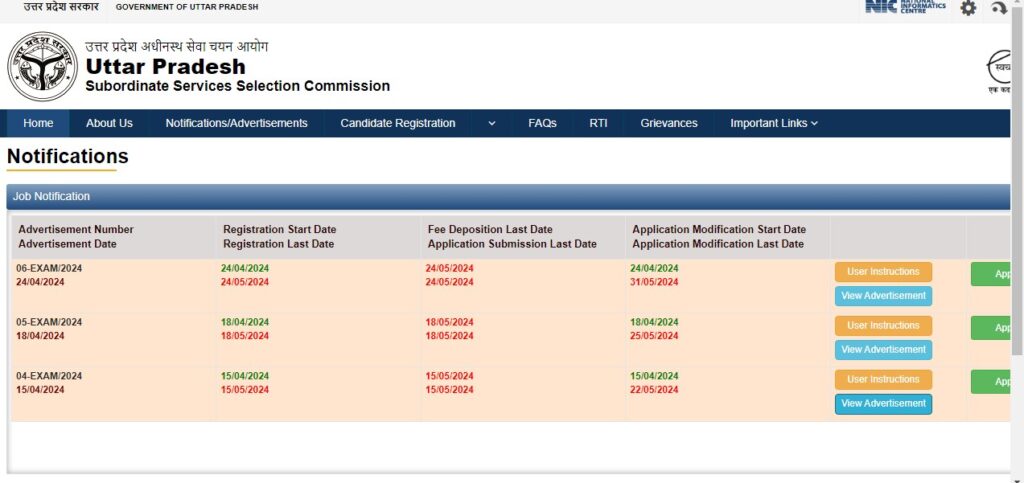The width and height of the screenshot is (1024, 483).
Task: View Advertisement for 06-EXAM/2024
Action: coord(883,296)
